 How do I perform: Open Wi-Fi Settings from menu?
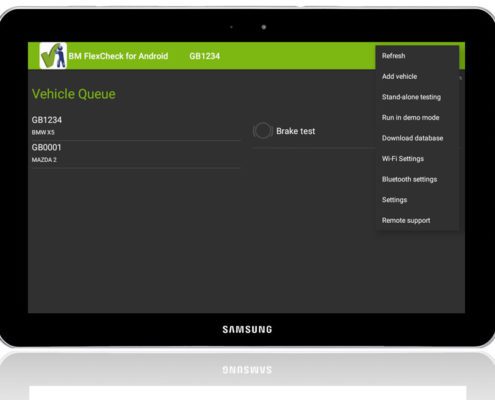coord(417,159)
